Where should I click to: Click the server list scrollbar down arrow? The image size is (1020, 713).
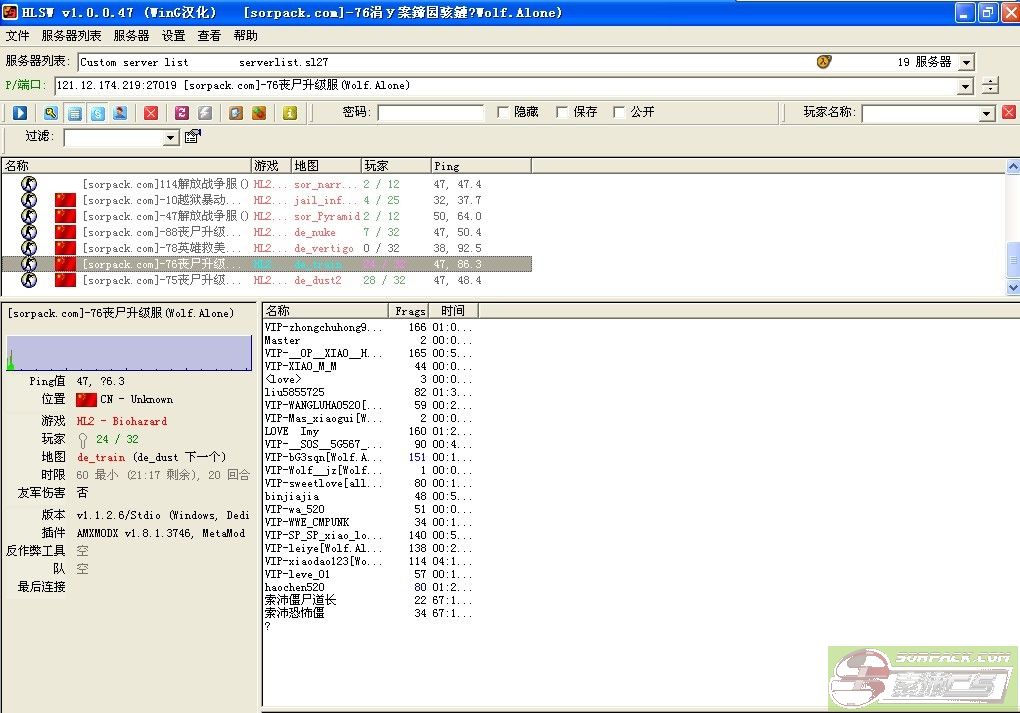pos(1013,286)
